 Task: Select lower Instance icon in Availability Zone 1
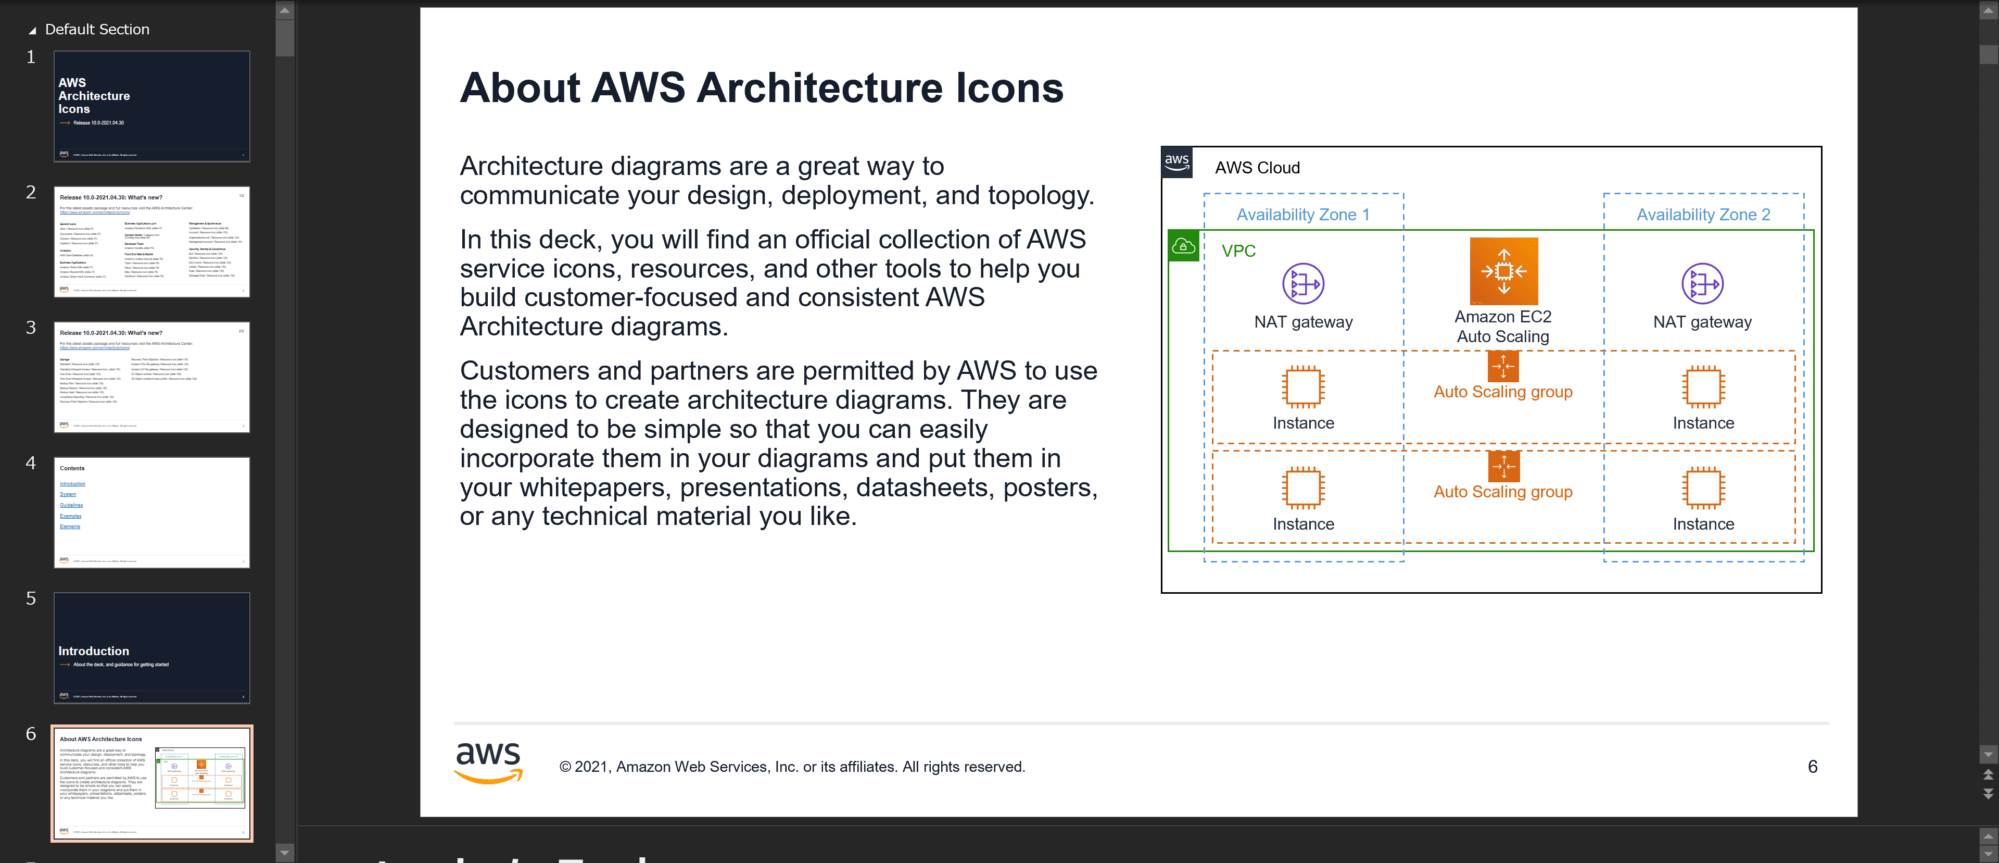click(x=1303, y=488)
